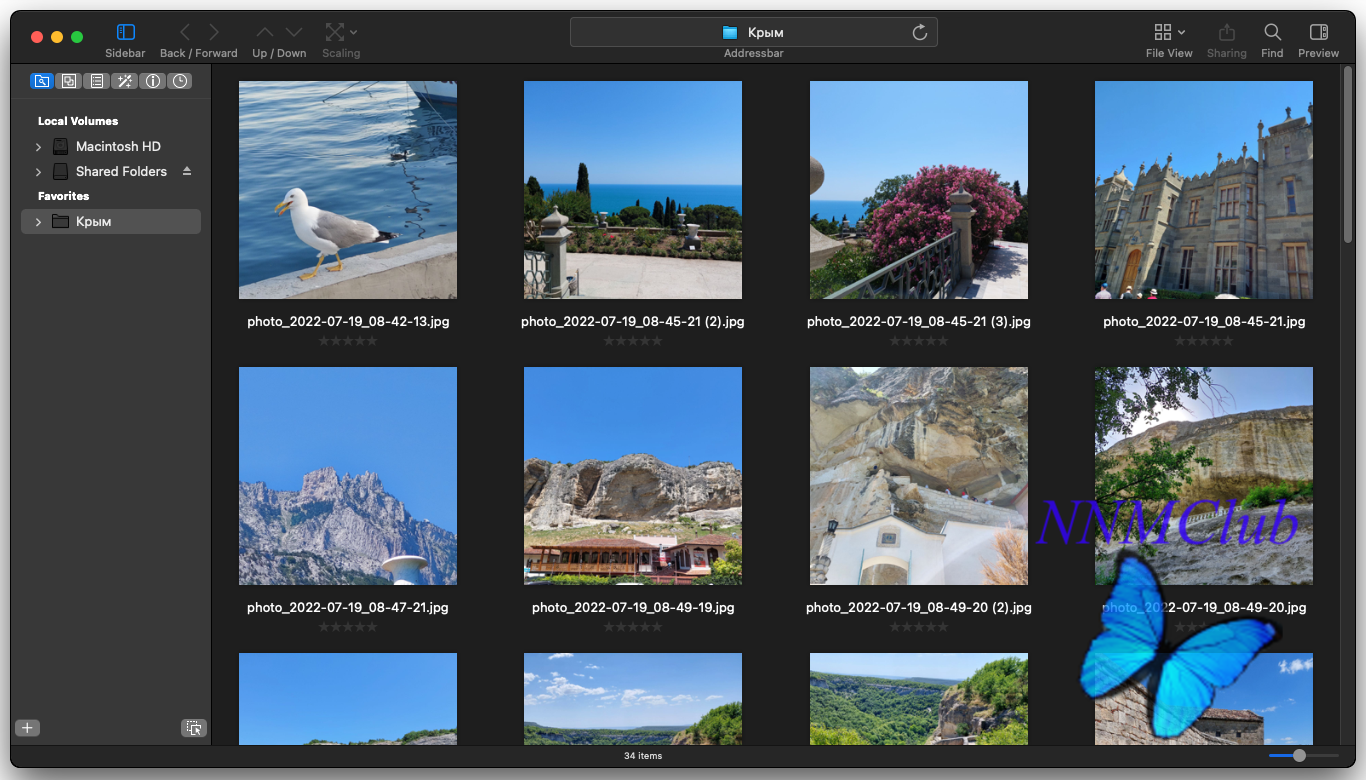Image resolution: width=1366 pixels, height=780 pixels.
Task: Rate photo_2022-07-19_08-47-21.jpg using its stars
Action: pyautogui.click(x=348, y=627)
